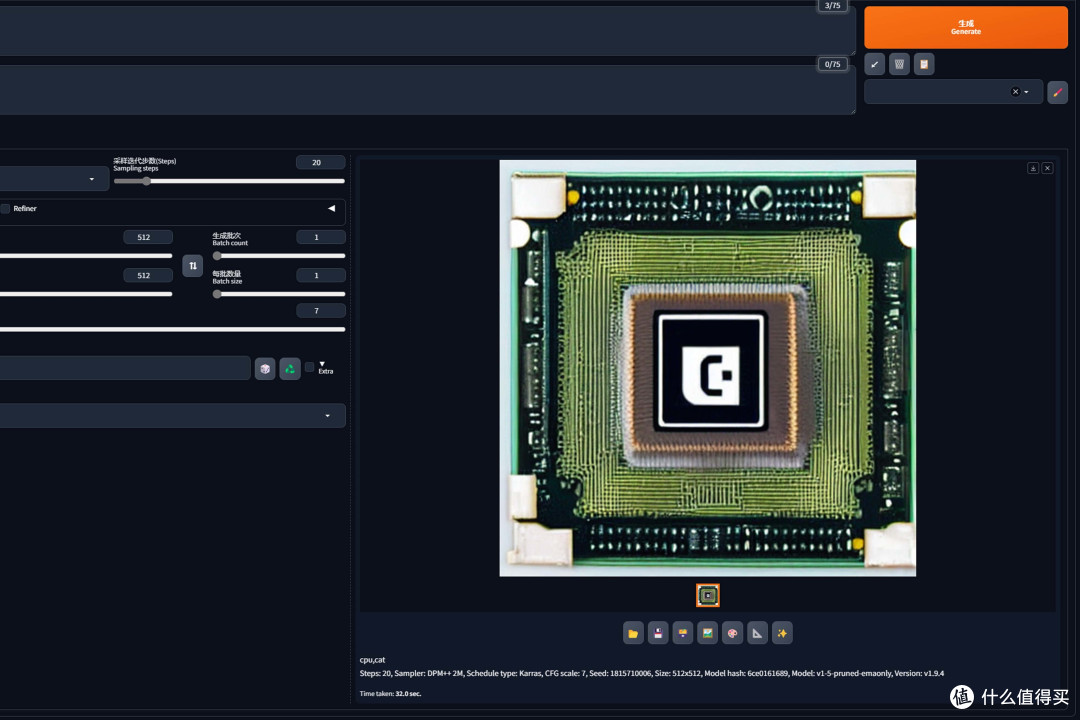The width and height of the screenshot is (1080, 720).
Task: Click the Batch size slider
Action: click(278, 294)
